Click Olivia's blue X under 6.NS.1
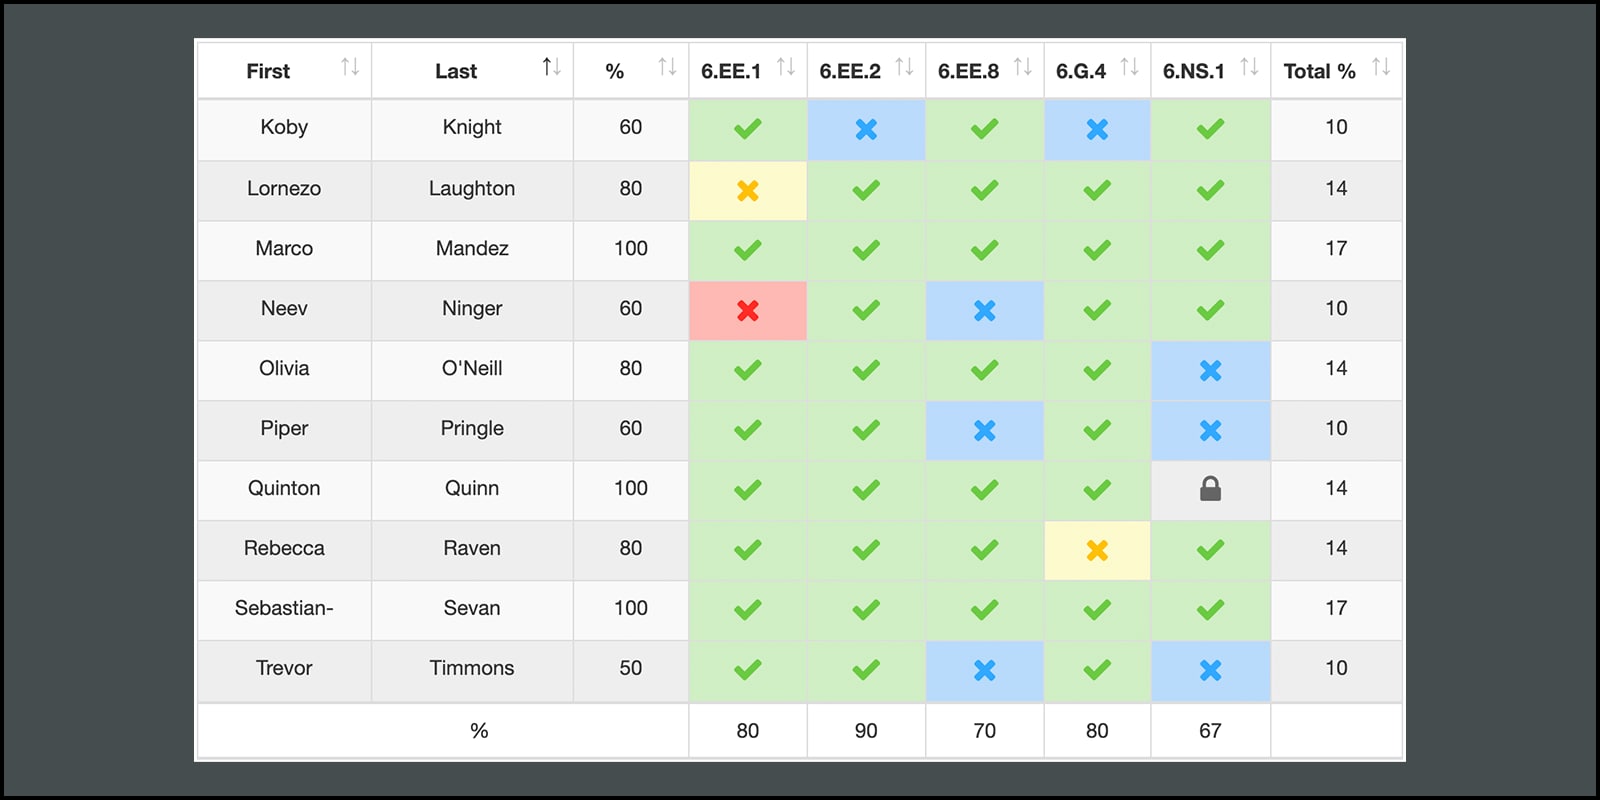The width and height of the screenshot is (1600, 800). click(x=1210, y=371)
